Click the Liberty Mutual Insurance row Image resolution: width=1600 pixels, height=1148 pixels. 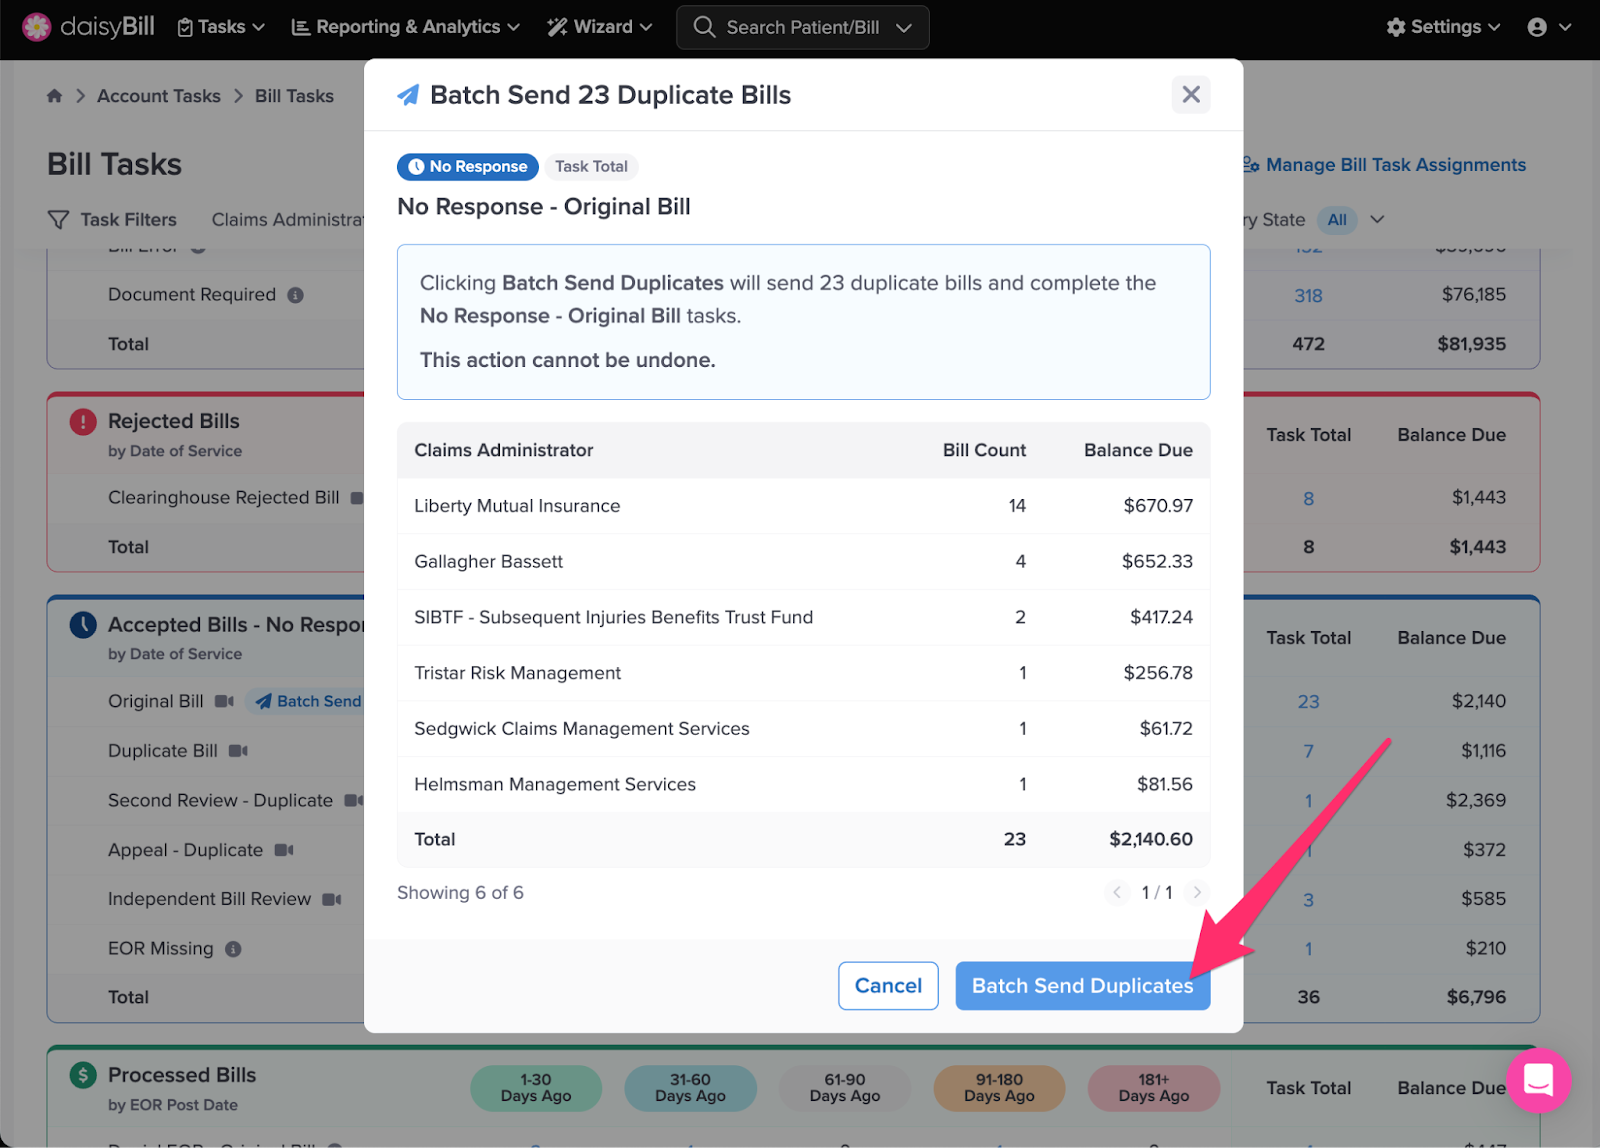click(803, 506)
